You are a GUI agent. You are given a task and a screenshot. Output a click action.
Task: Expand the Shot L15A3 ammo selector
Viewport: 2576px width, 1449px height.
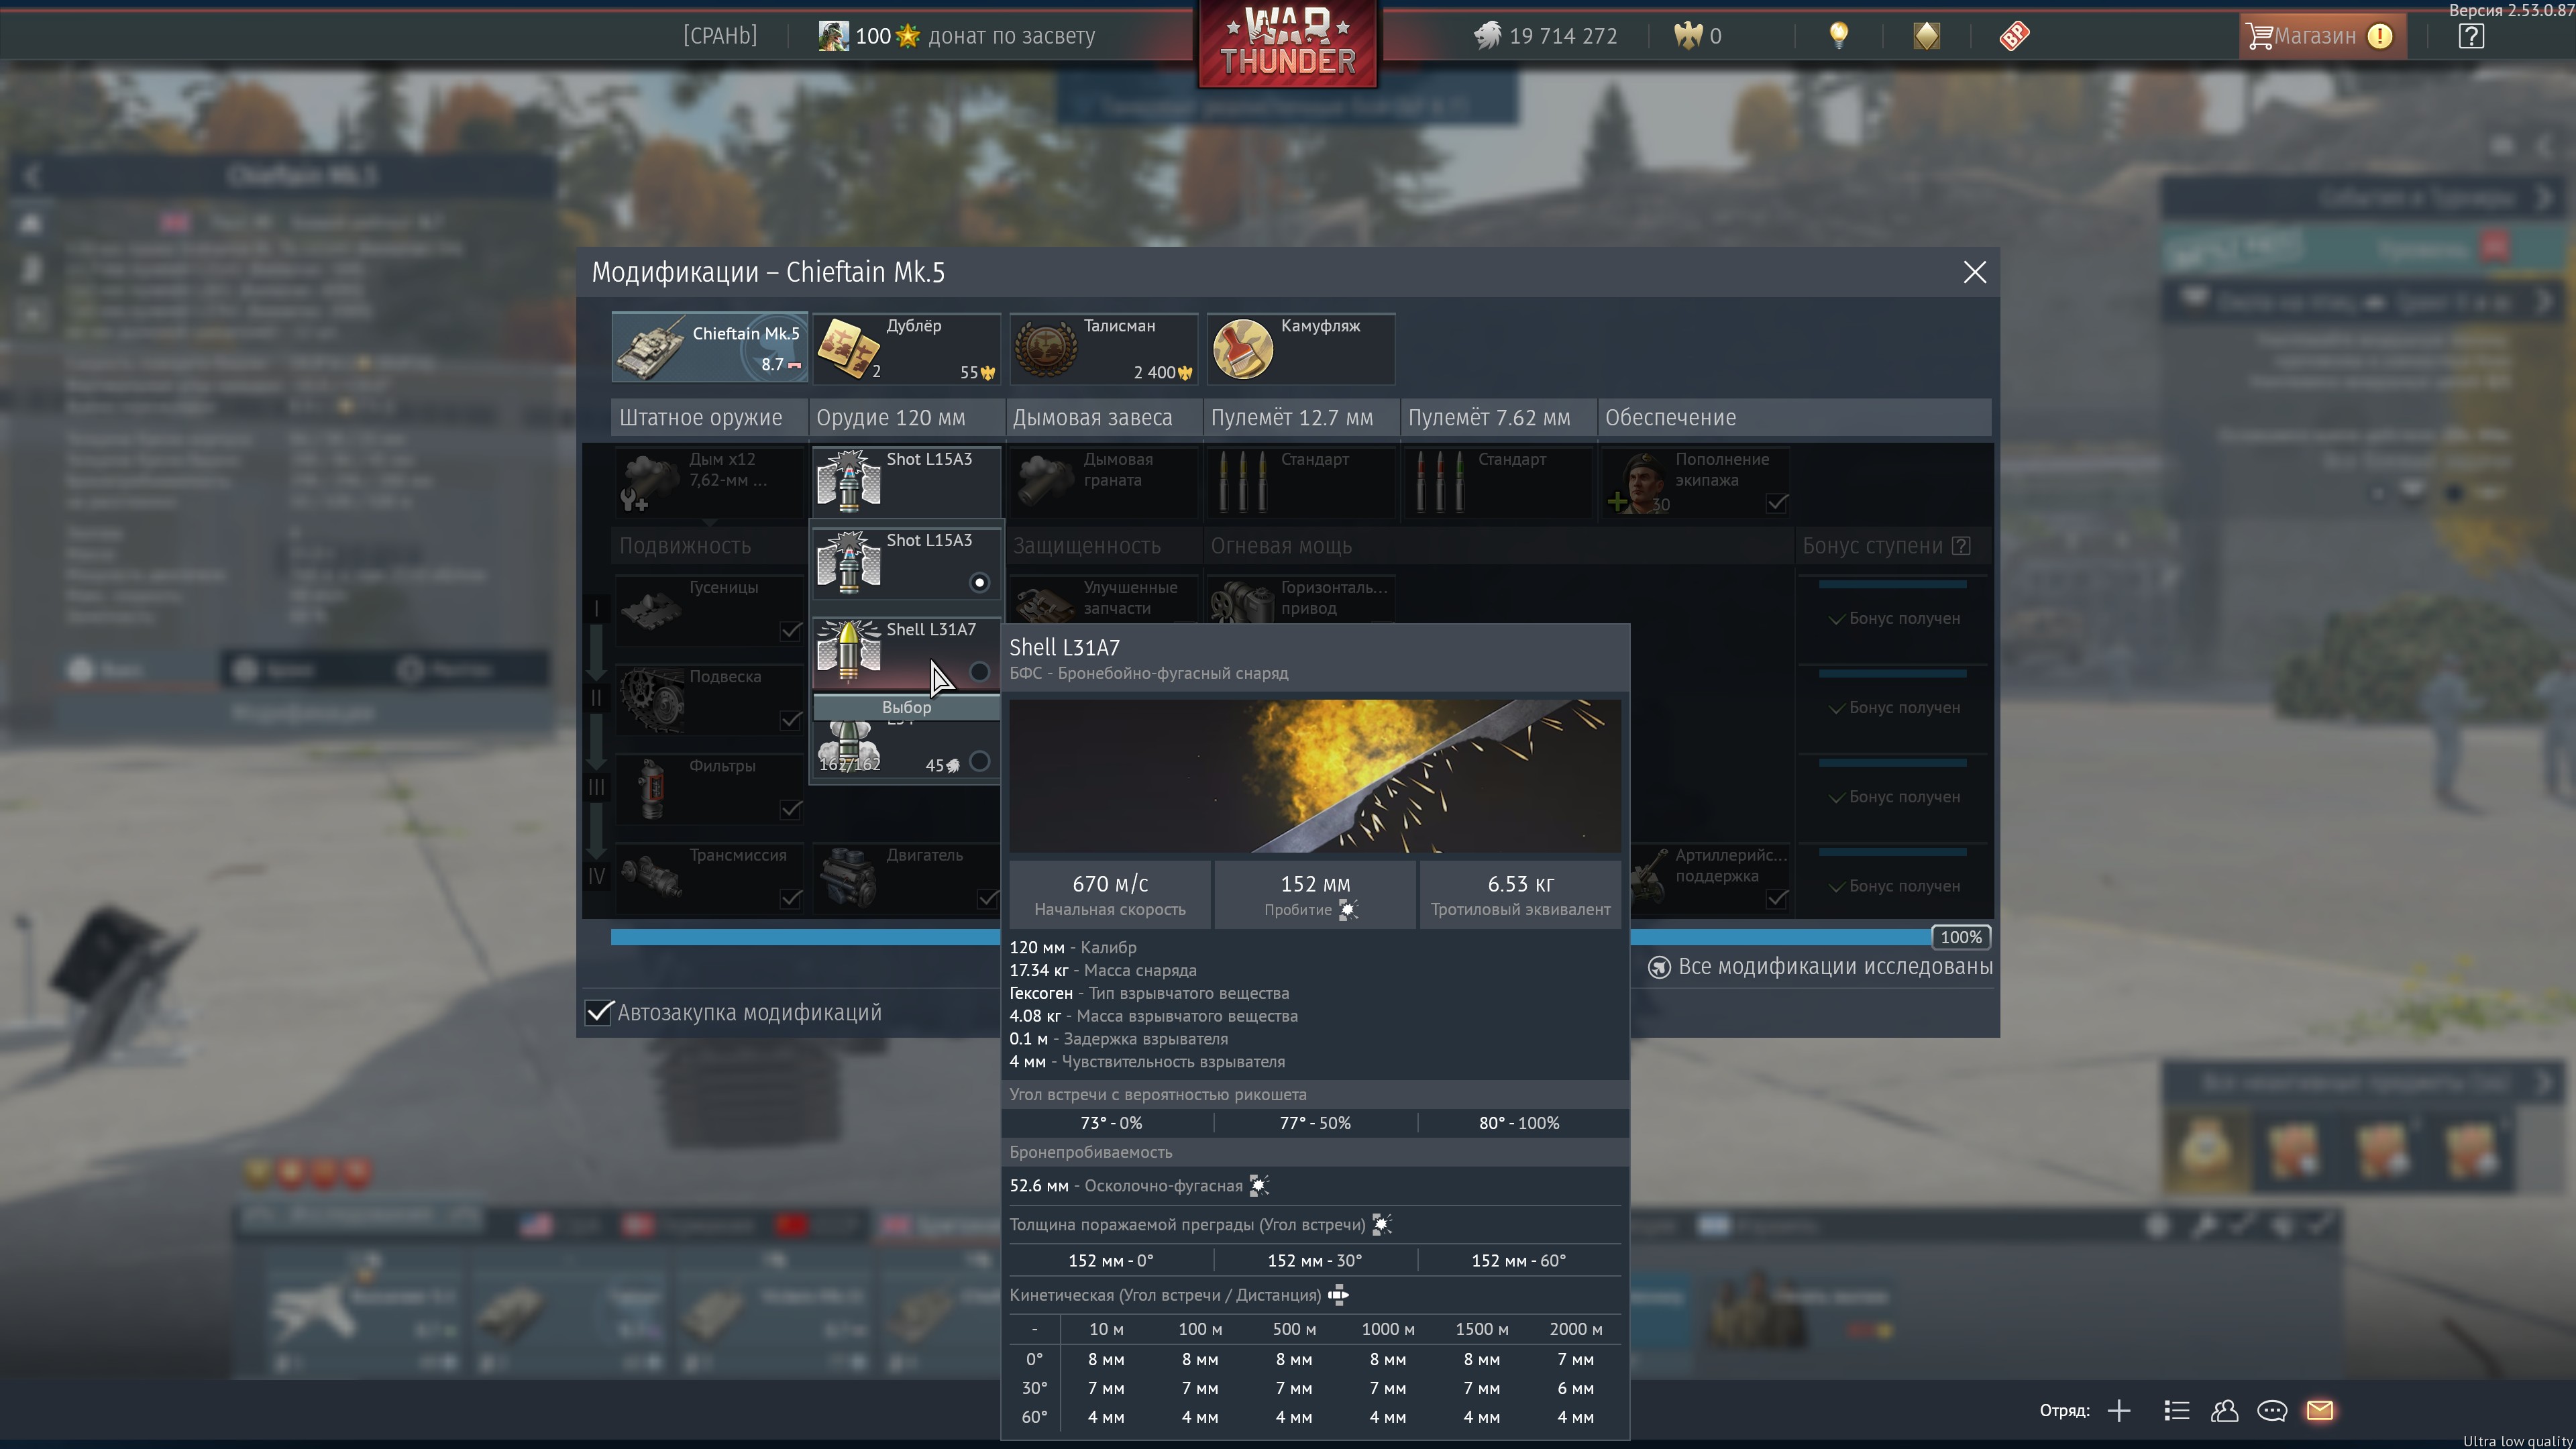[905, 481]
